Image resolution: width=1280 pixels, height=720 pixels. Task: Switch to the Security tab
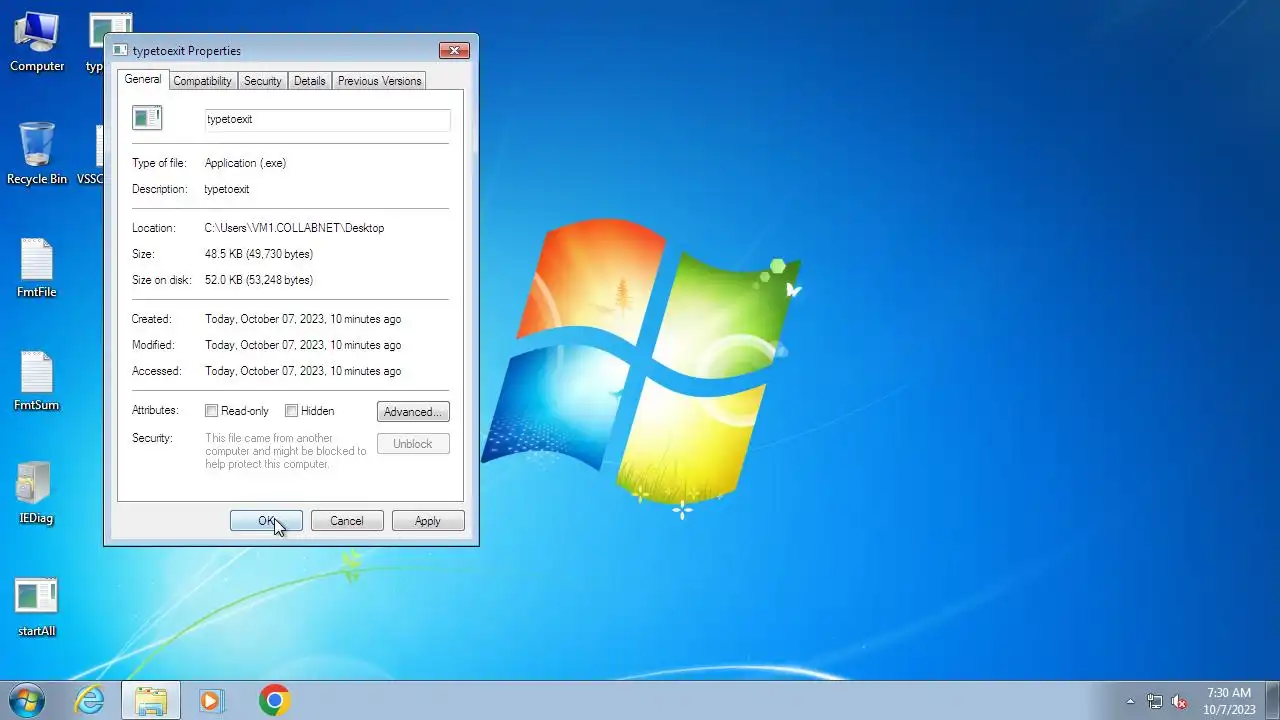(262, 81)
